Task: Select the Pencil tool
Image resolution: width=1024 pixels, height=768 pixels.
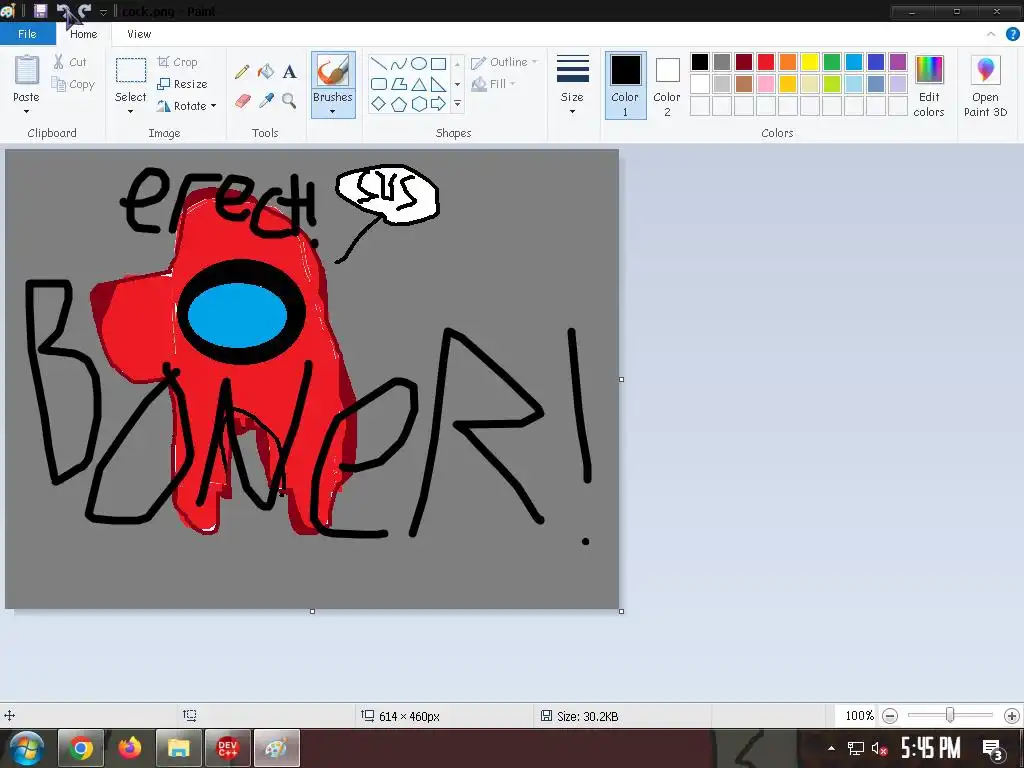Action: pyautogui.click(x=242, y=71)
